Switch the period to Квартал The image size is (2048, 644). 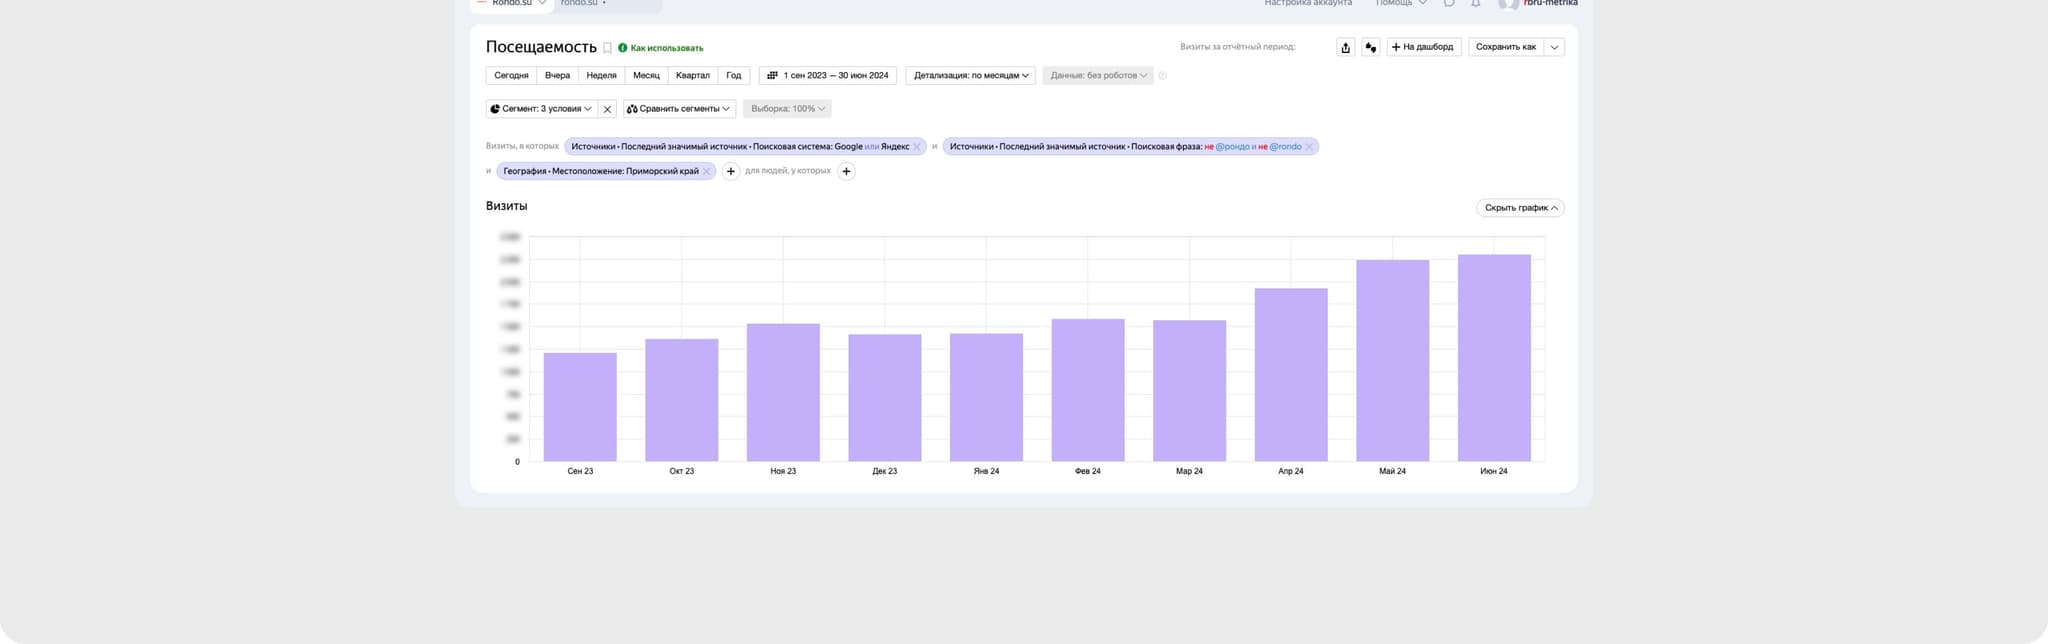692,76
